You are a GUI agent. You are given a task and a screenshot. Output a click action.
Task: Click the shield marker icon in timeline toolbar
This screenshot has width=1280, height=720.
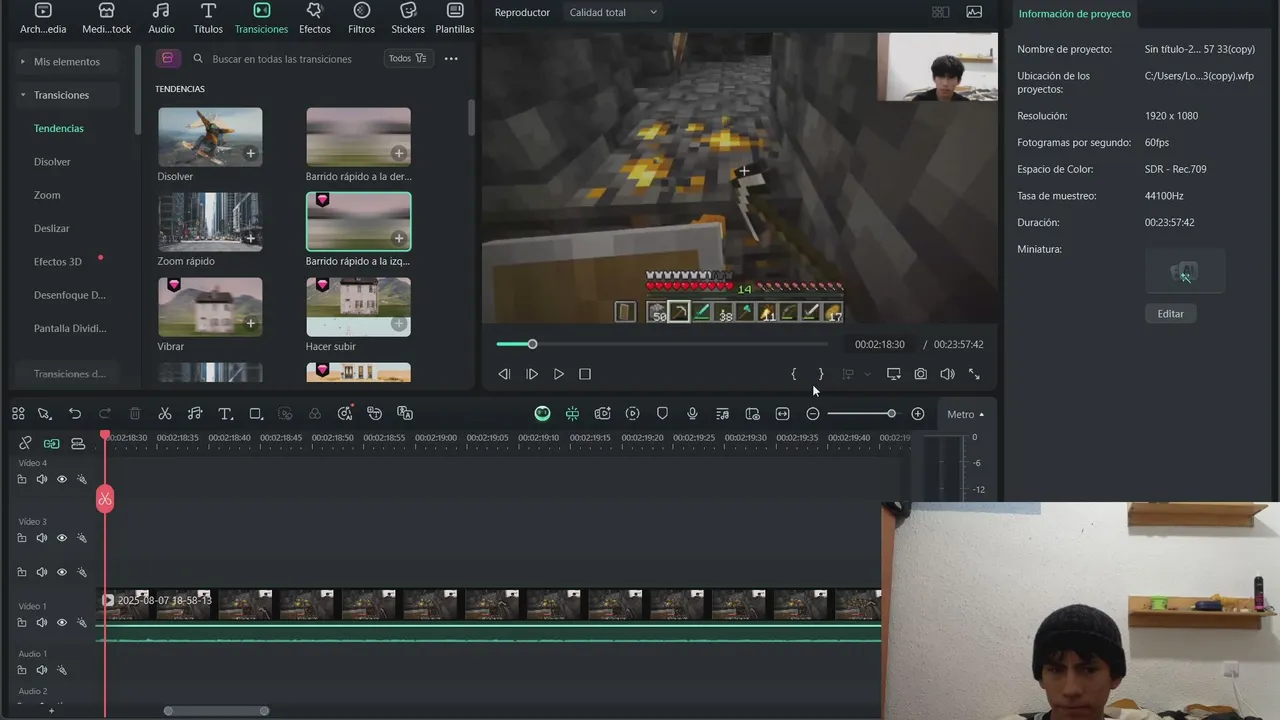click(662, 413)
